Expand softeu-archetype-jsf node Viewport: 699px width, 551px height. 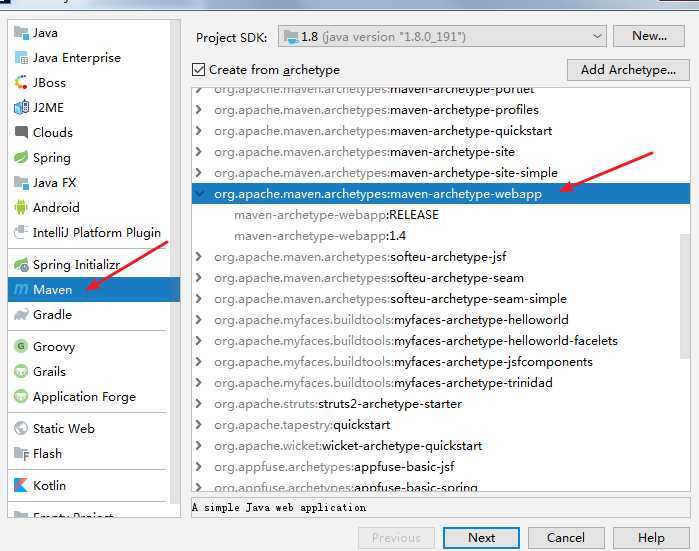point(199,257)
